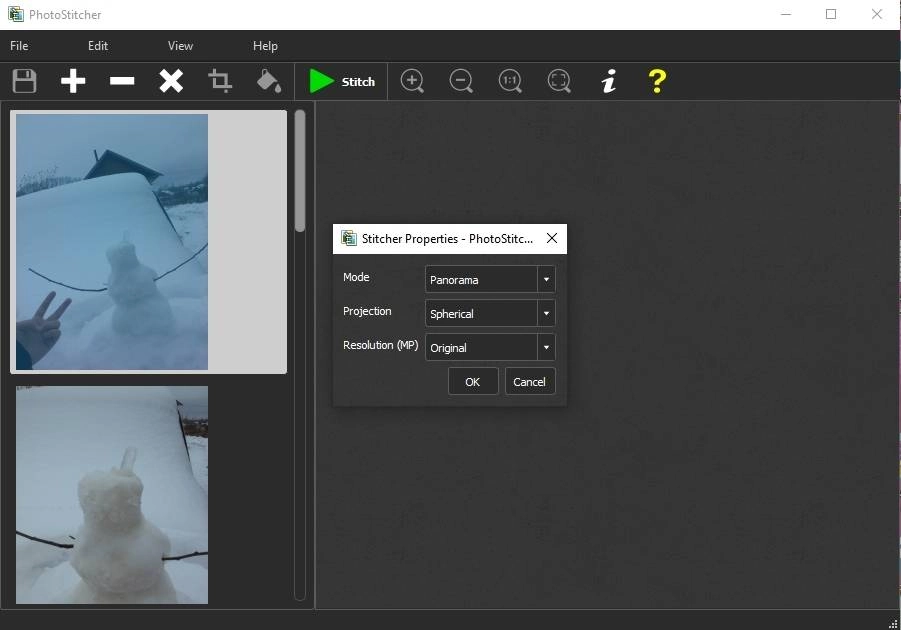Clear all images with the X icon
The image size is (901, 630).
point(171,81)
